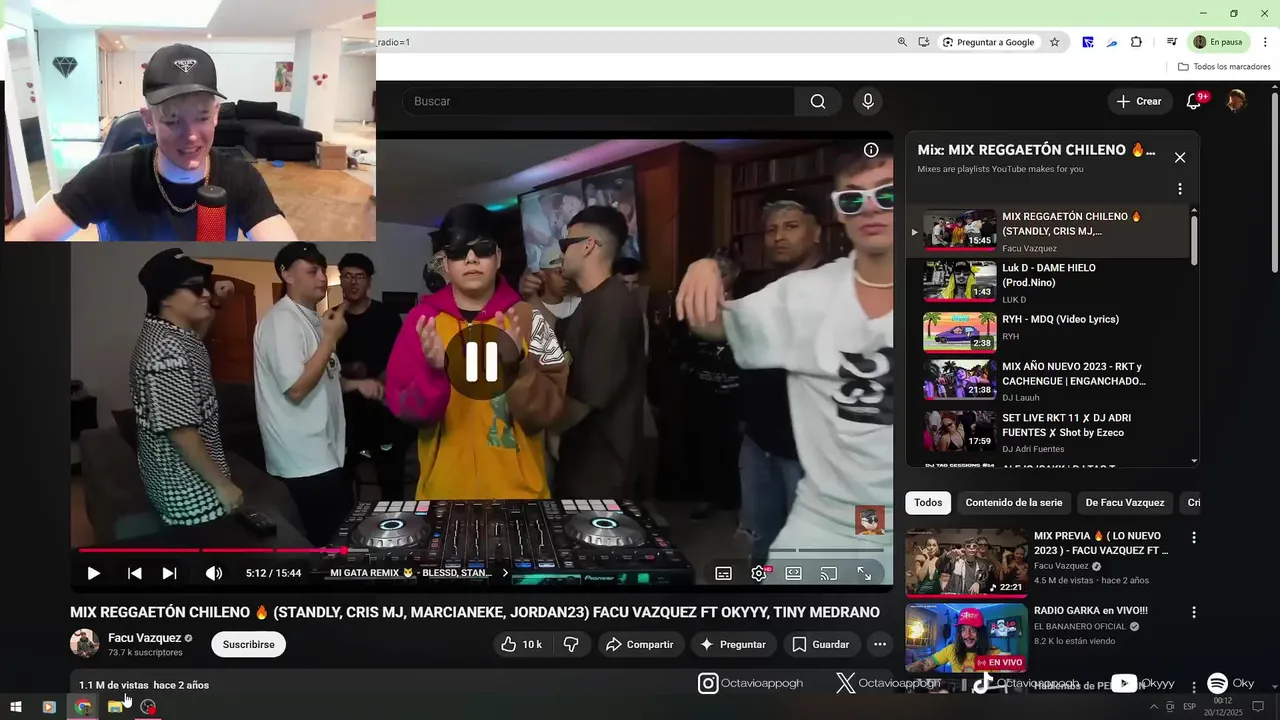Click the play button in the video controls
Image resolution: width=1280 pixels, height=720 pixels.
(93, 573)
